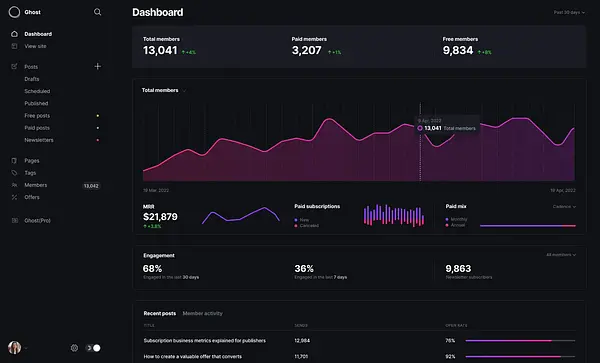Open Subscription business metrics post title
The width and height of the screenshot is (600, 363).
(x=204, y=340)
